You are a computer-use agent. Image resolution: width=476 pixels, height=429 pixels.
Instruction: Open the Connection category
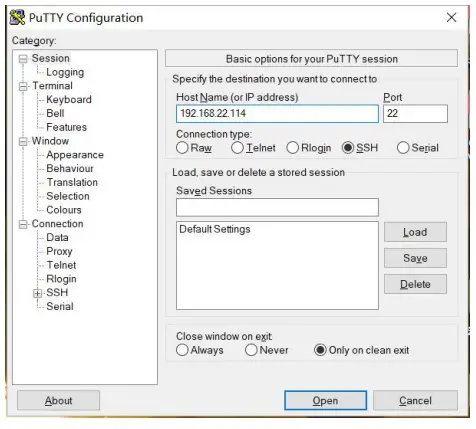[57, 224]
